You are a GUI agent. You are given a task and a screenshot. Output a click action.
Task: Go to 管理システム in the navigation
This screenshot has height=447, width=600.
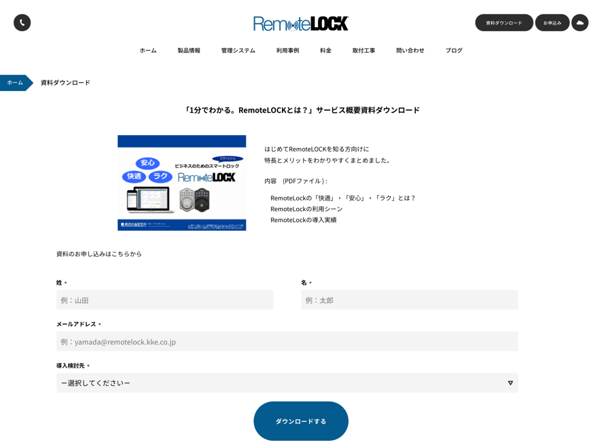coord(238,50)
